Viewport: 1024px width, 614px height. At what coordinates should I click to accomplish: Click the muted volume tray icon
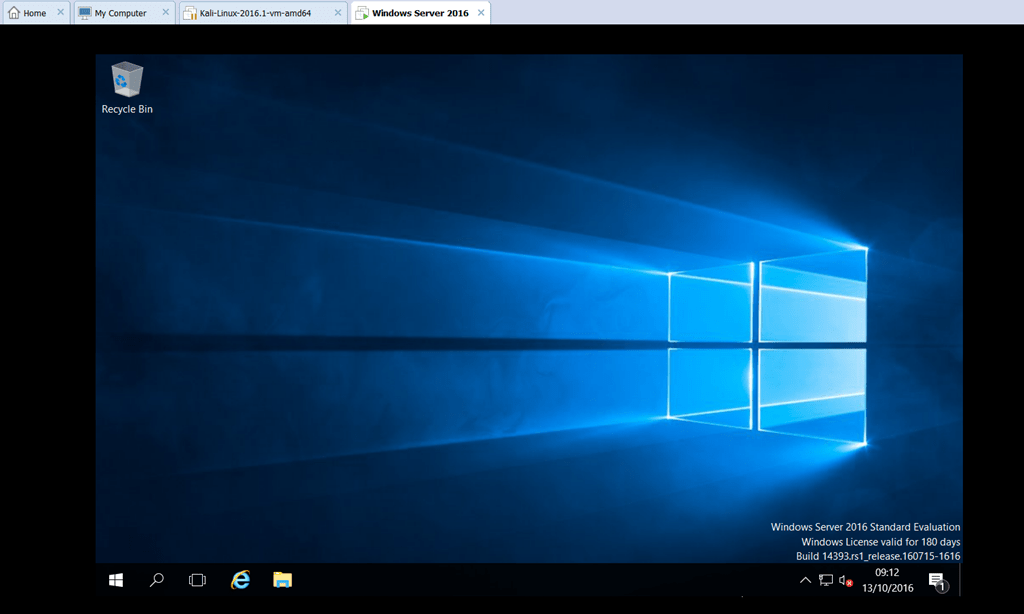pos(846,581)
